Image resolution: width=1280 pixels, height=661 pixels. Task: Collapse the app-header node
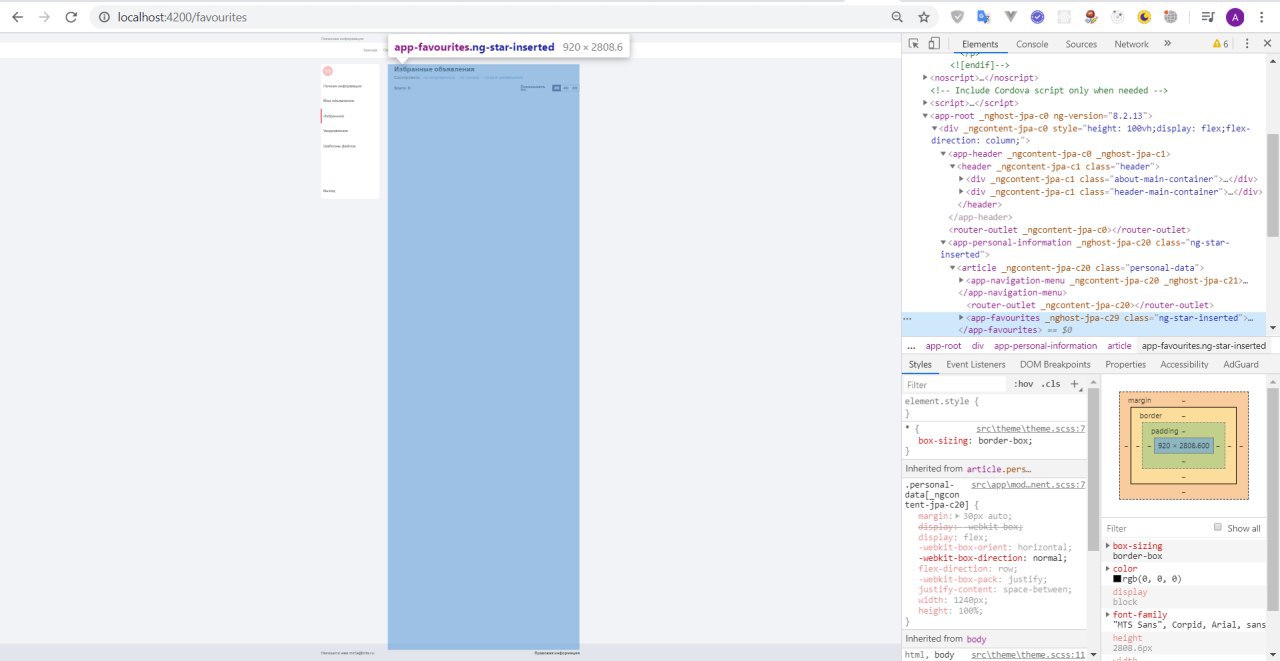point(942,154)
